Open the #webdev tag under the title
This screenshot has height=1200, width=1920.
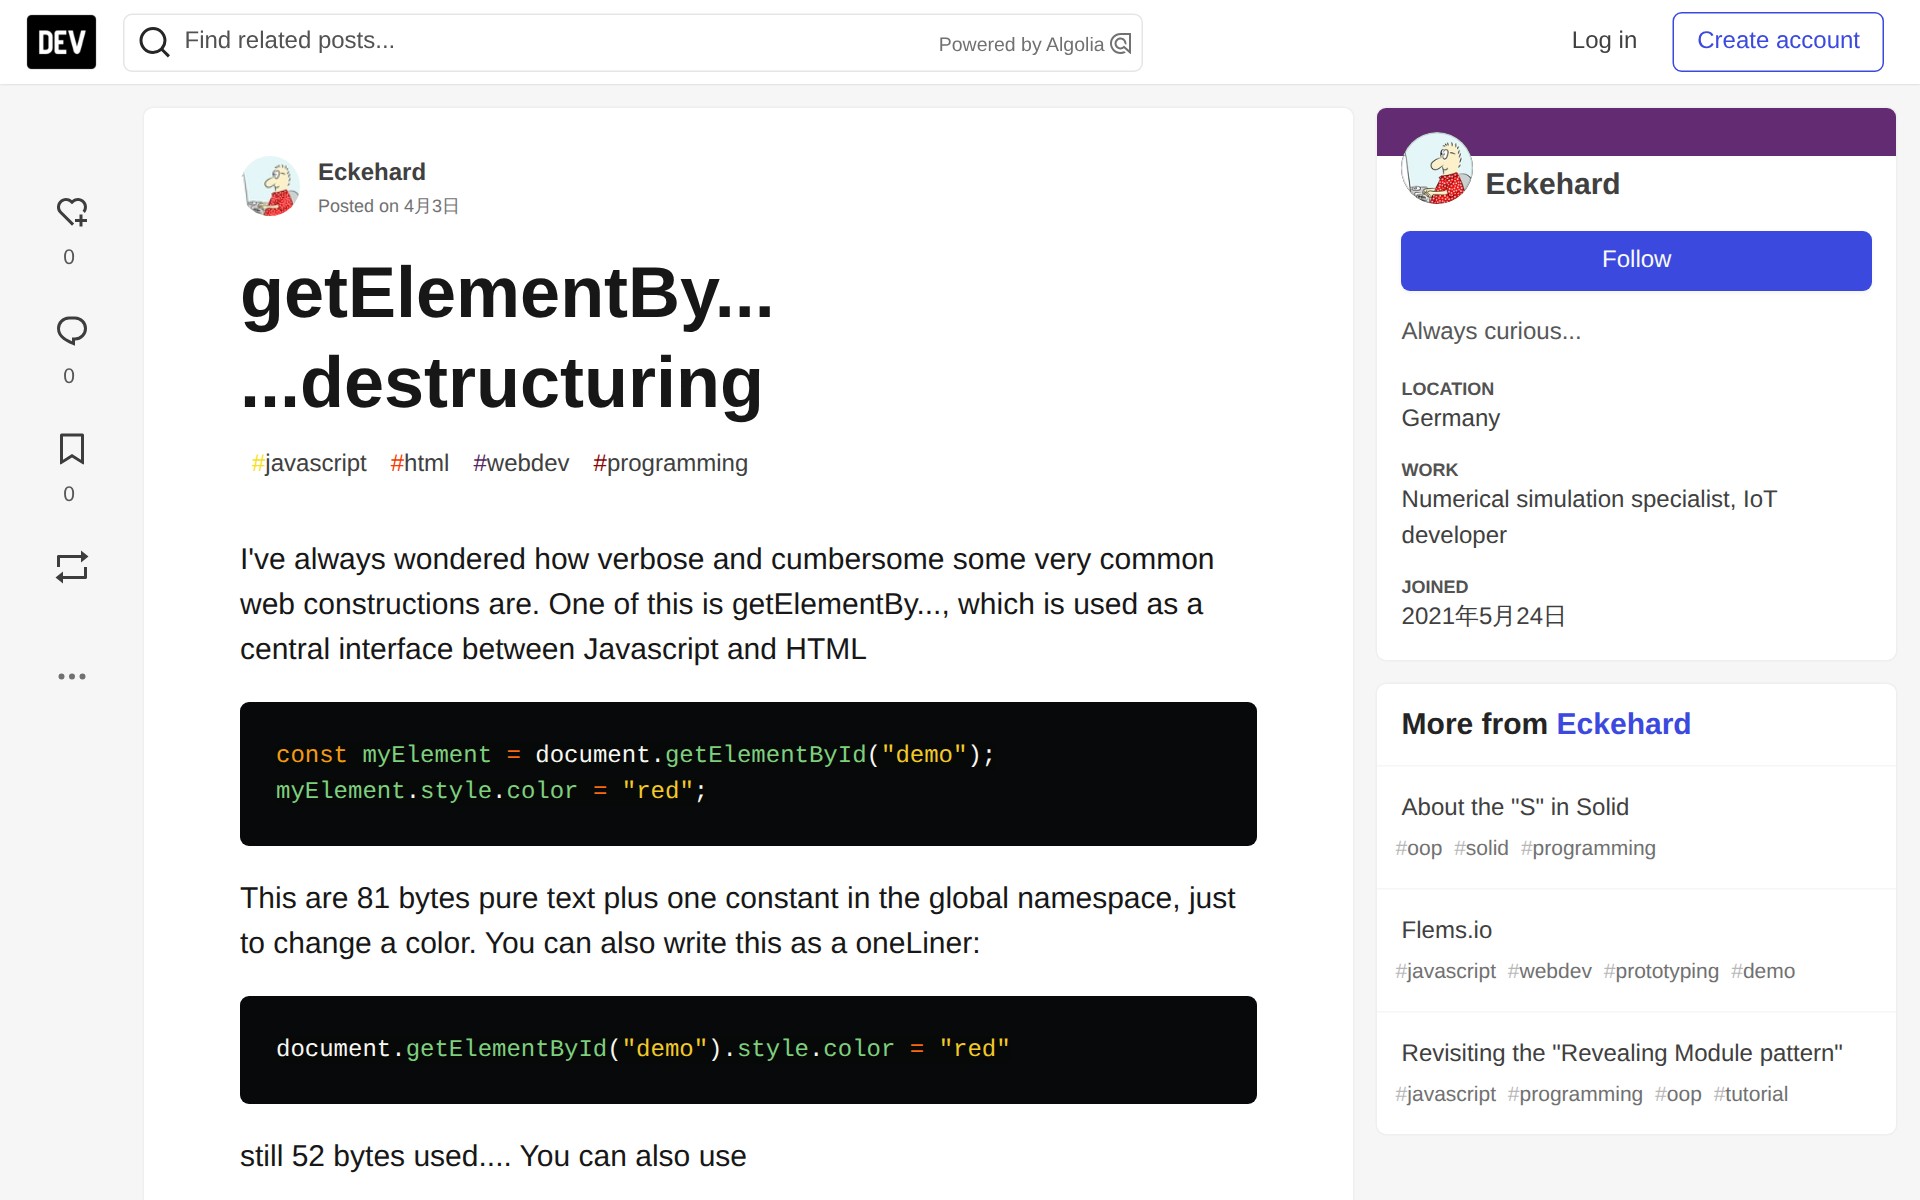[x=521, y=463]
